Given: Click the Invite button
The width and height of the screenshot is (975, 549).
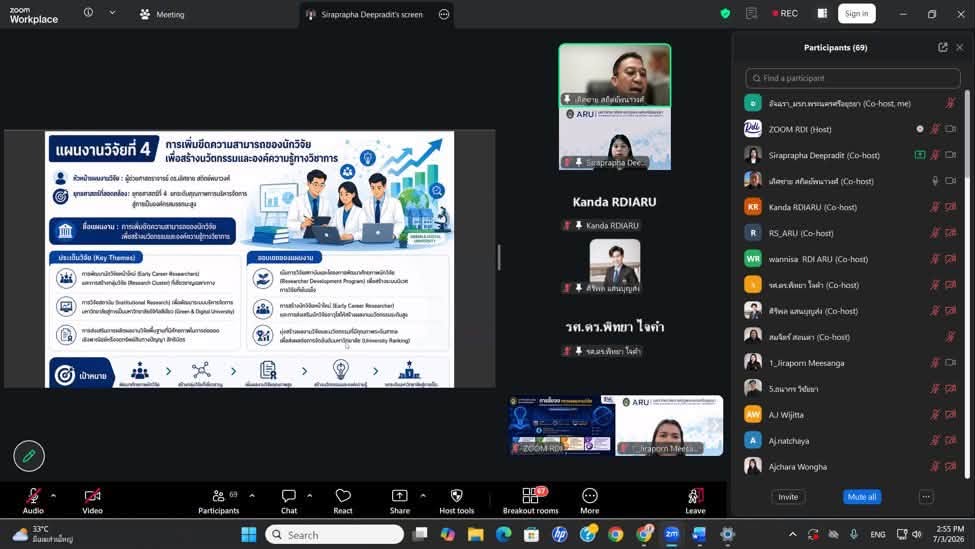Looking at the screenshot, I should pos(788,497).
